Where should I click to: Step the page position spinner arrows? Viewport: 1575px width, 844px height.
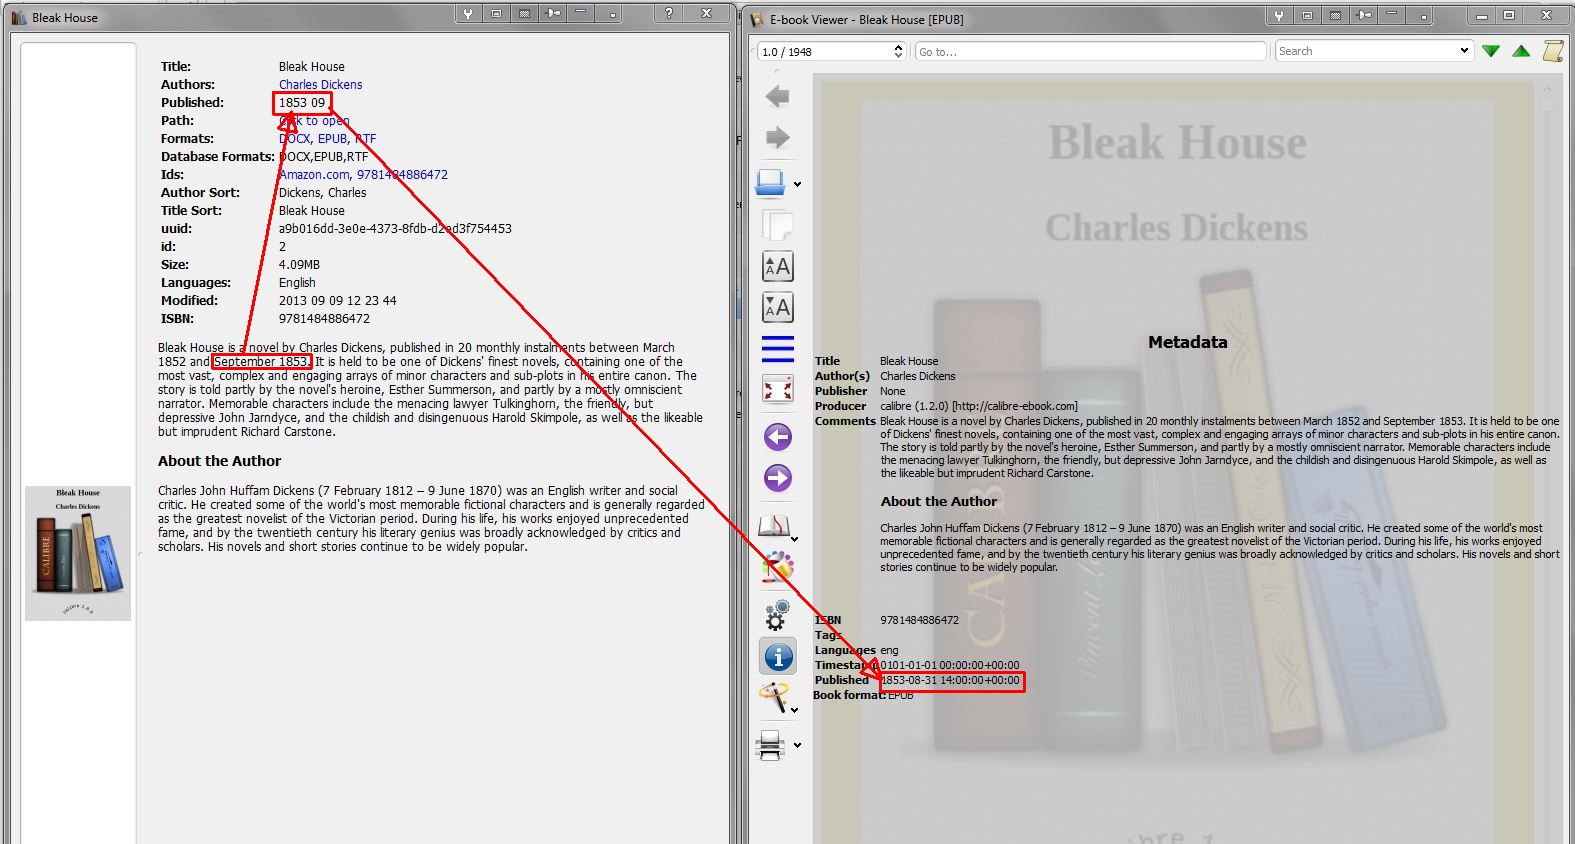pyautogui.click(x=898, y=51)
